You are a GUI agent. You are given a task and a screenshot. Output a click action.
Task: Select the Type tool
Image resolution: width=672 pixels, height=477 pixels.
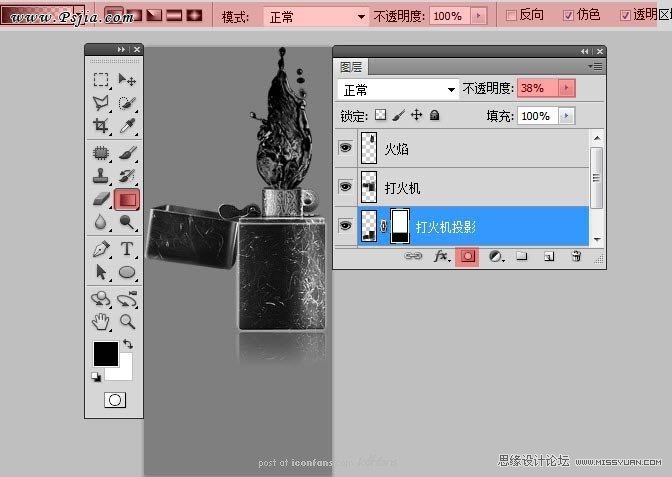click(x=127, y=249)
